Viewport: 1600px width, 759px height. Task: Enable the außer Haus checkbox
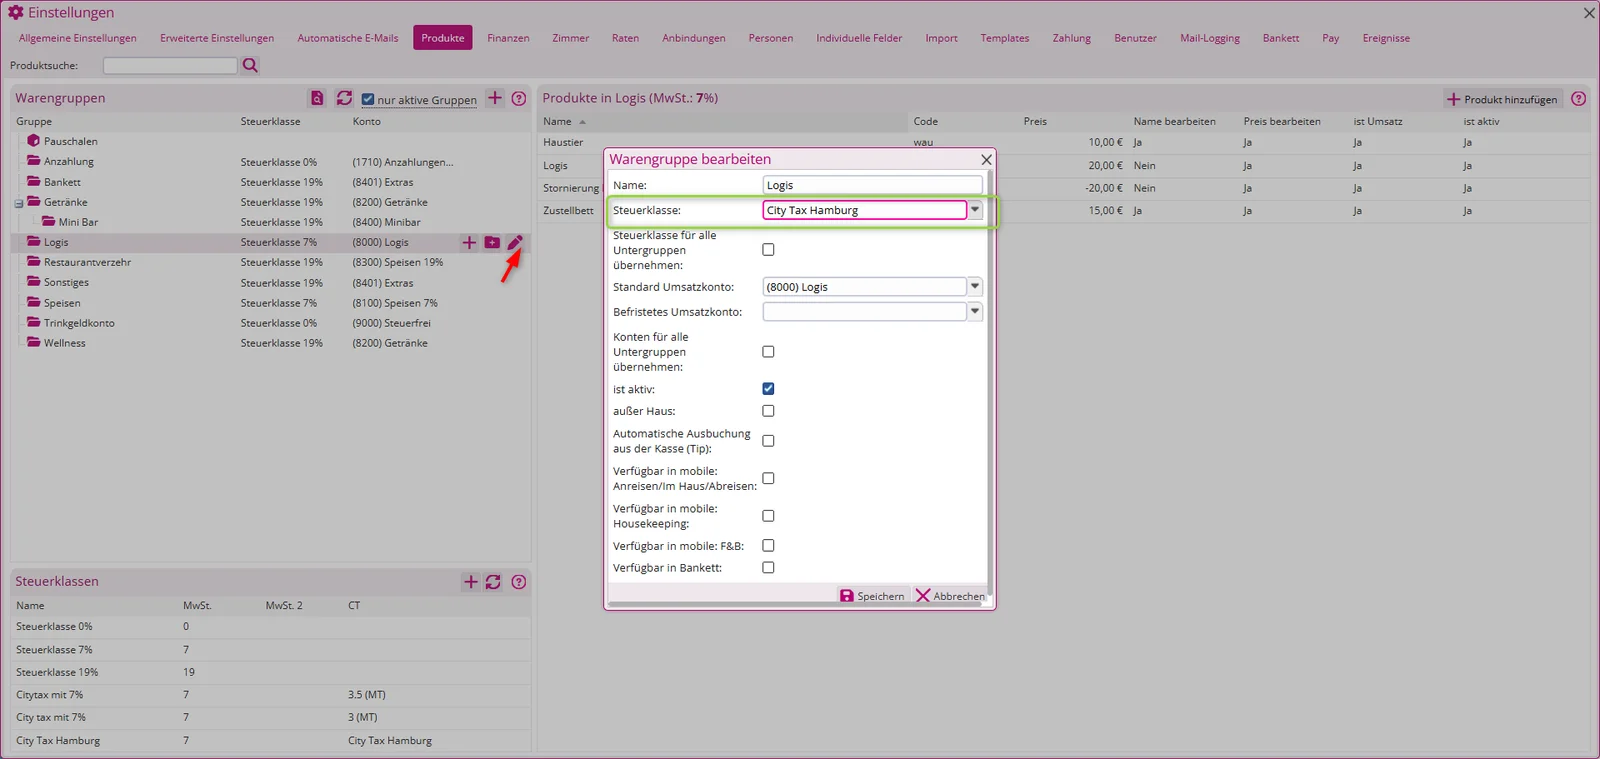click(768, 411)
